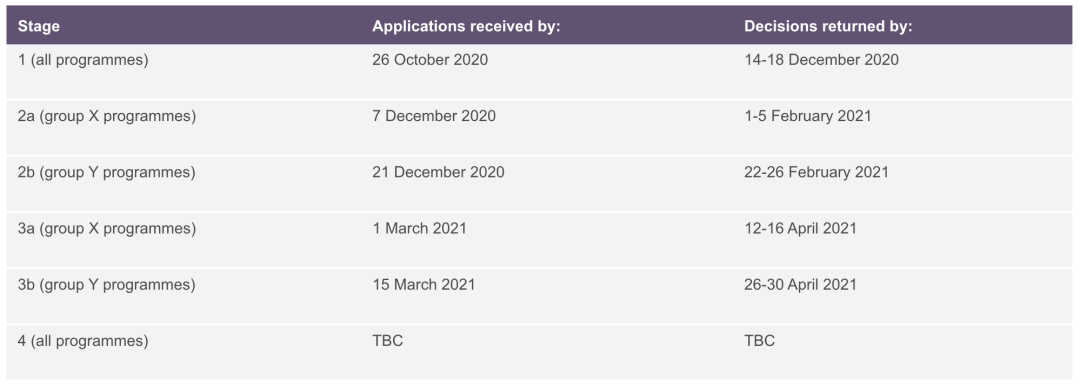1080x387 pixels.
Task: Select the 26 October 2020 cell
Action: coord(430,60)
